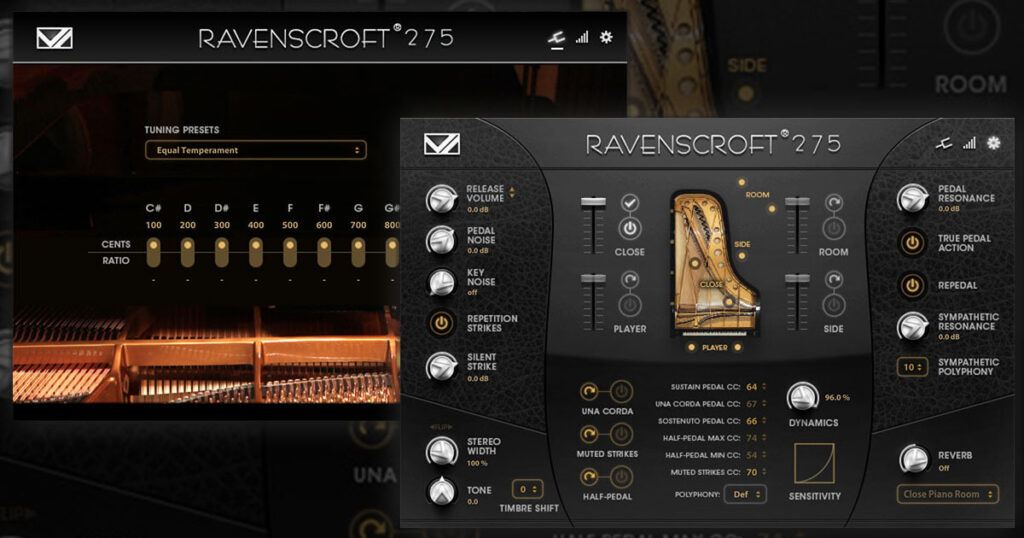1024x538 pixels.
Task: Click the checkmark icon above Close mic power
Action: pyautogui.click(x=630, y=204)
